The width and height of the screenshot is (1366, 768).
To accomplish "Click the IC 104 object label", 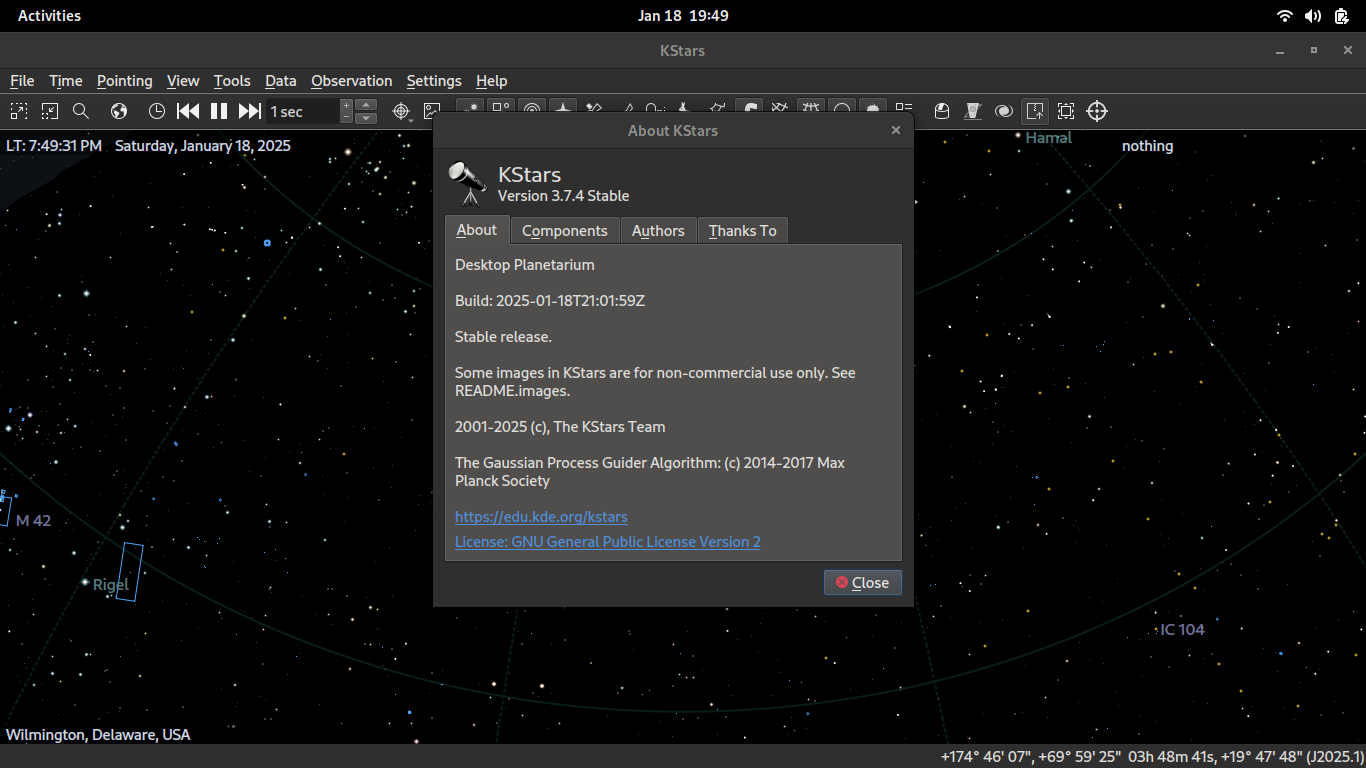I will pos(1182,630).
